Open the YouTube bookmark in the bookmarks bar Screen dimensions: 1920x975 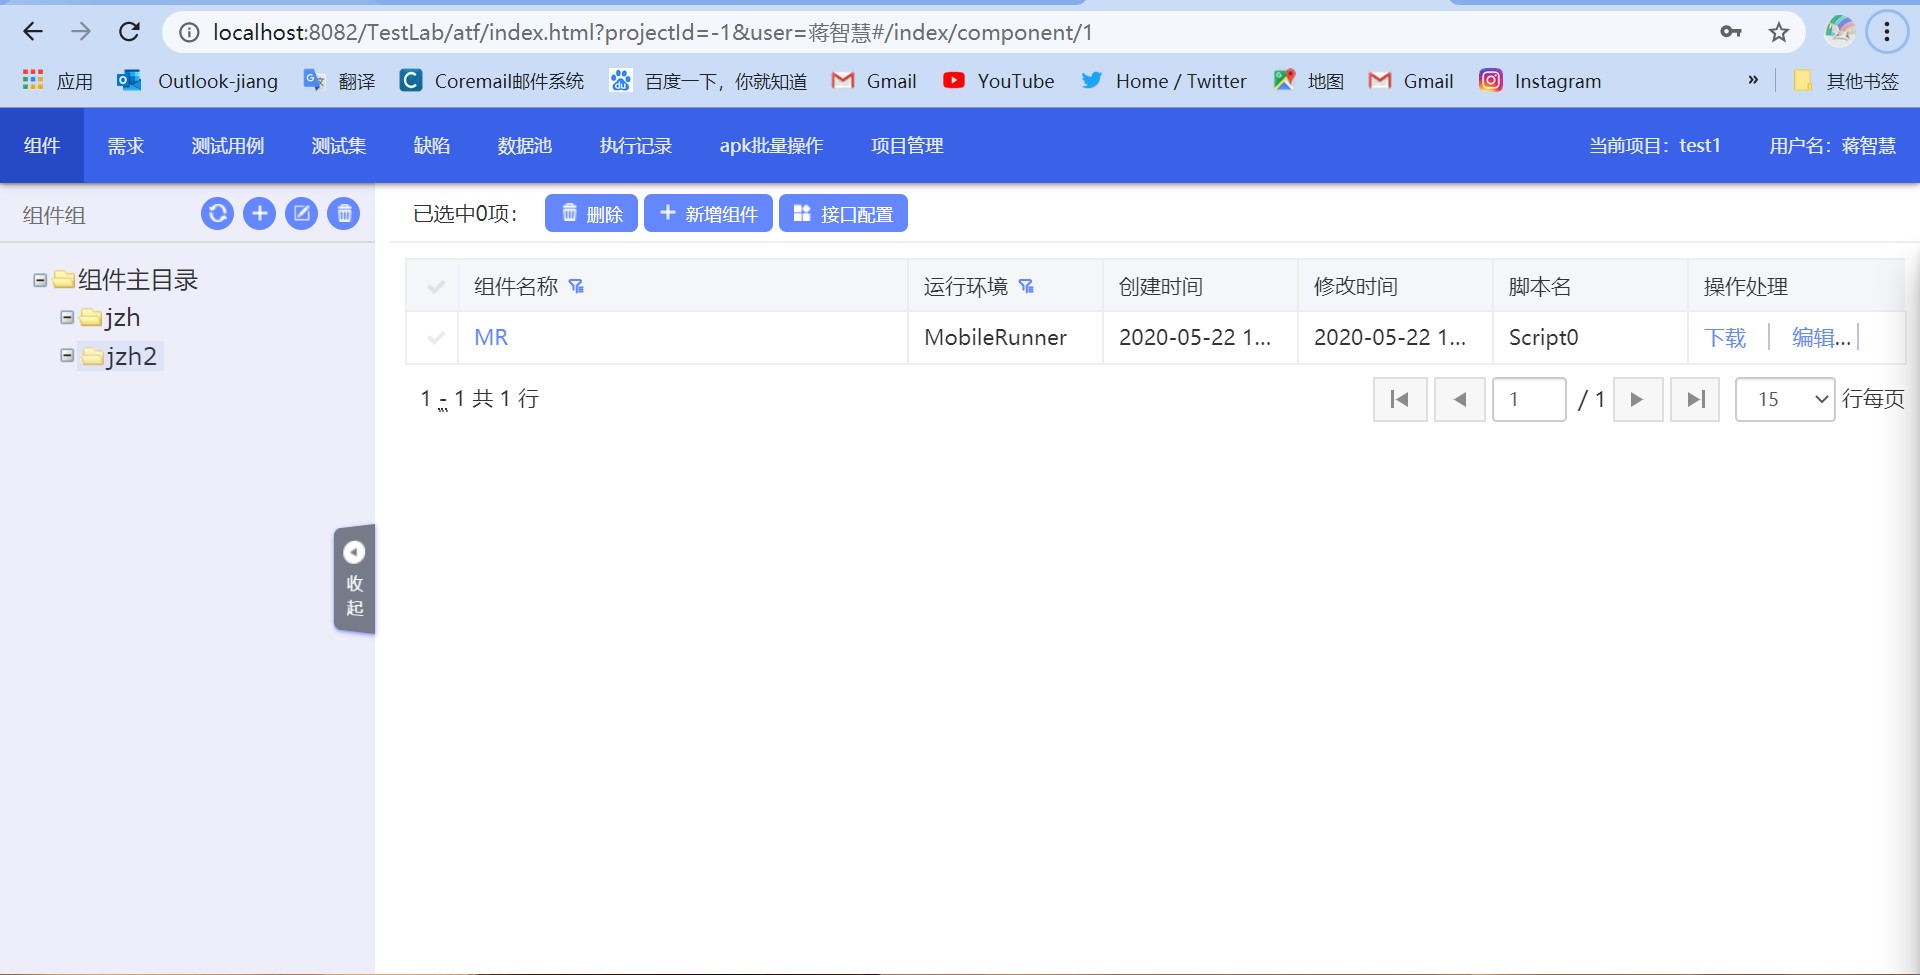[1000, 81]
